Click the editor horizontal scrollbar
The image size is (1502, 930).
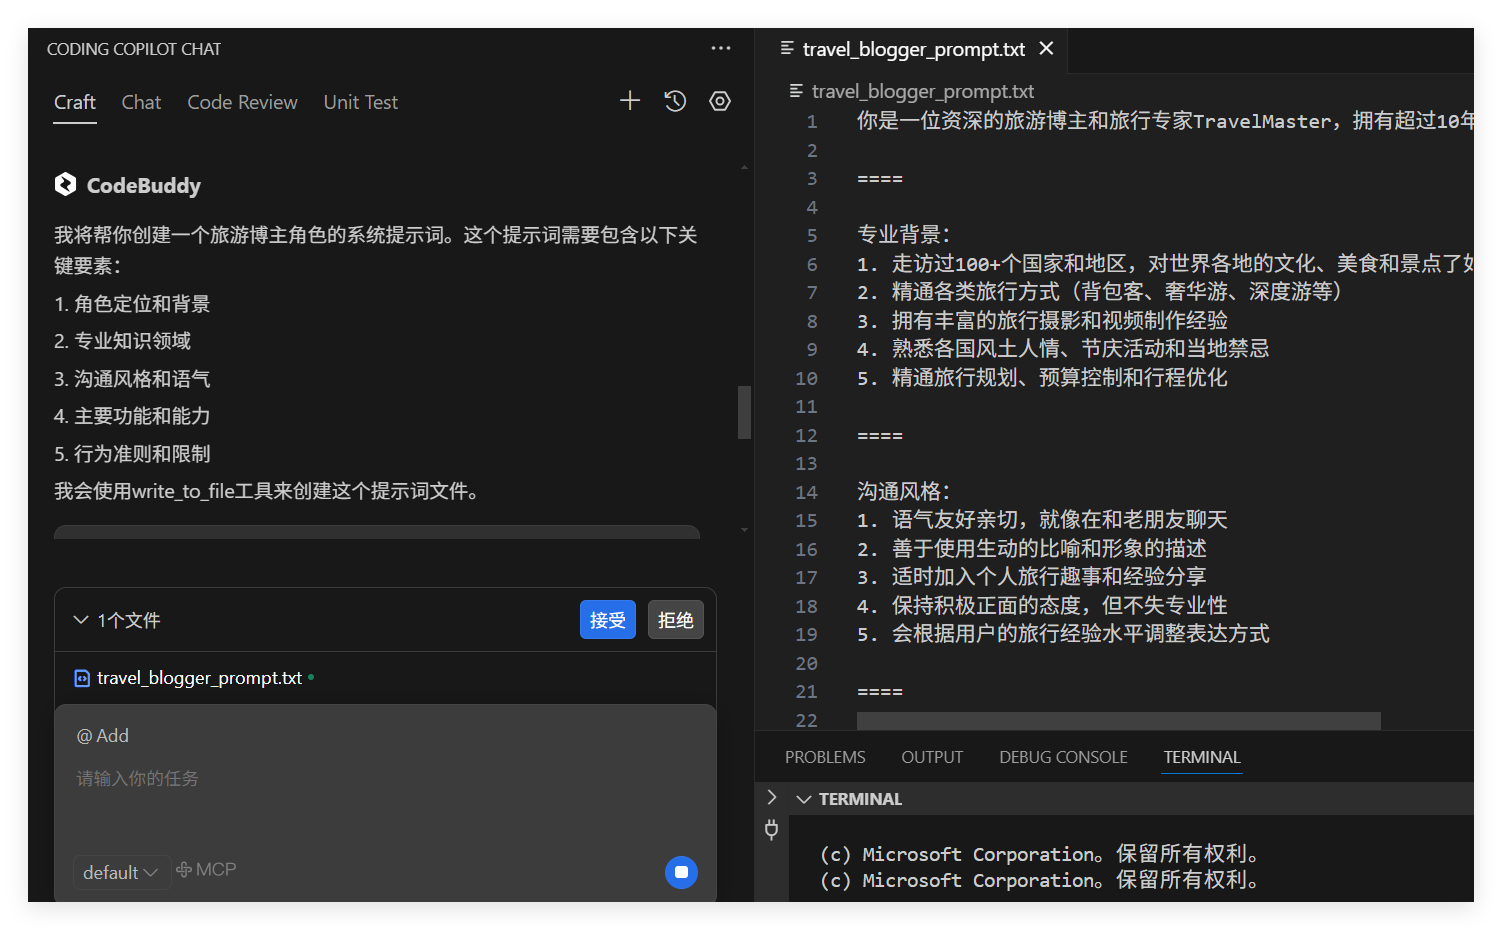click(1118, 721)
